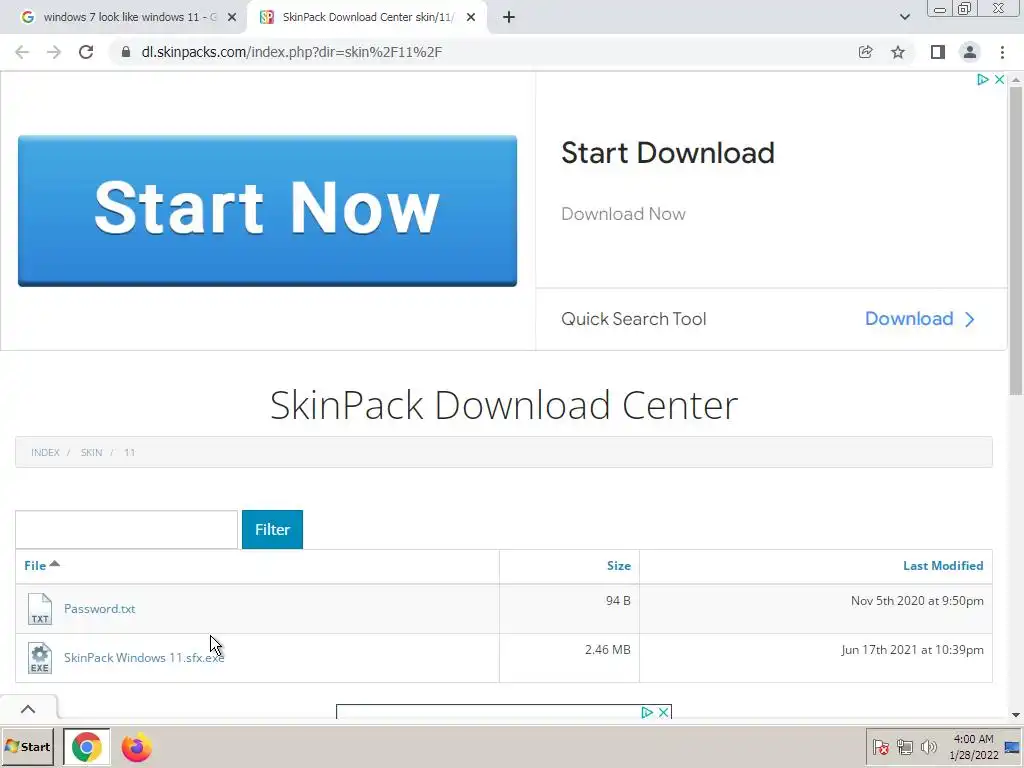Bookmark this page with the star
The image size is (1024, 768).
(898, 52)
